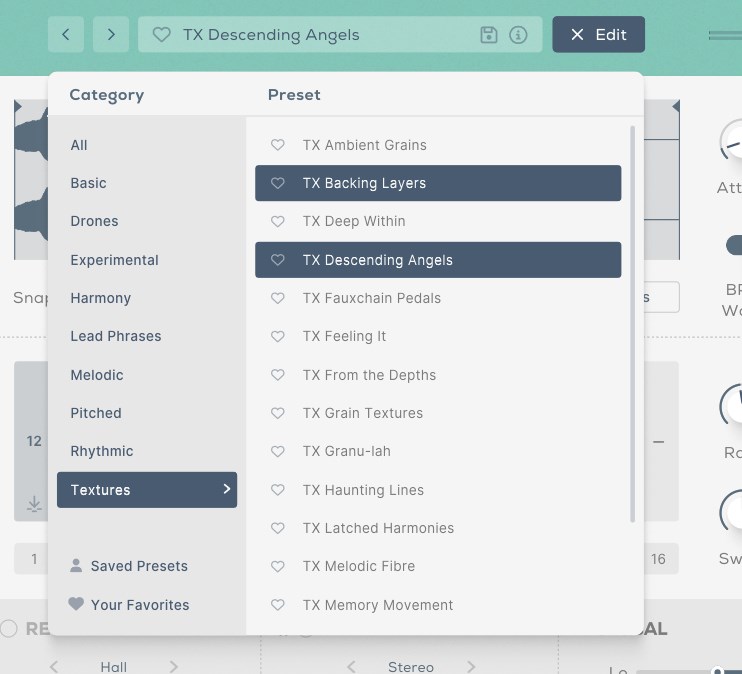Favorite the current preset in the header bar

[x=161, y=35]
